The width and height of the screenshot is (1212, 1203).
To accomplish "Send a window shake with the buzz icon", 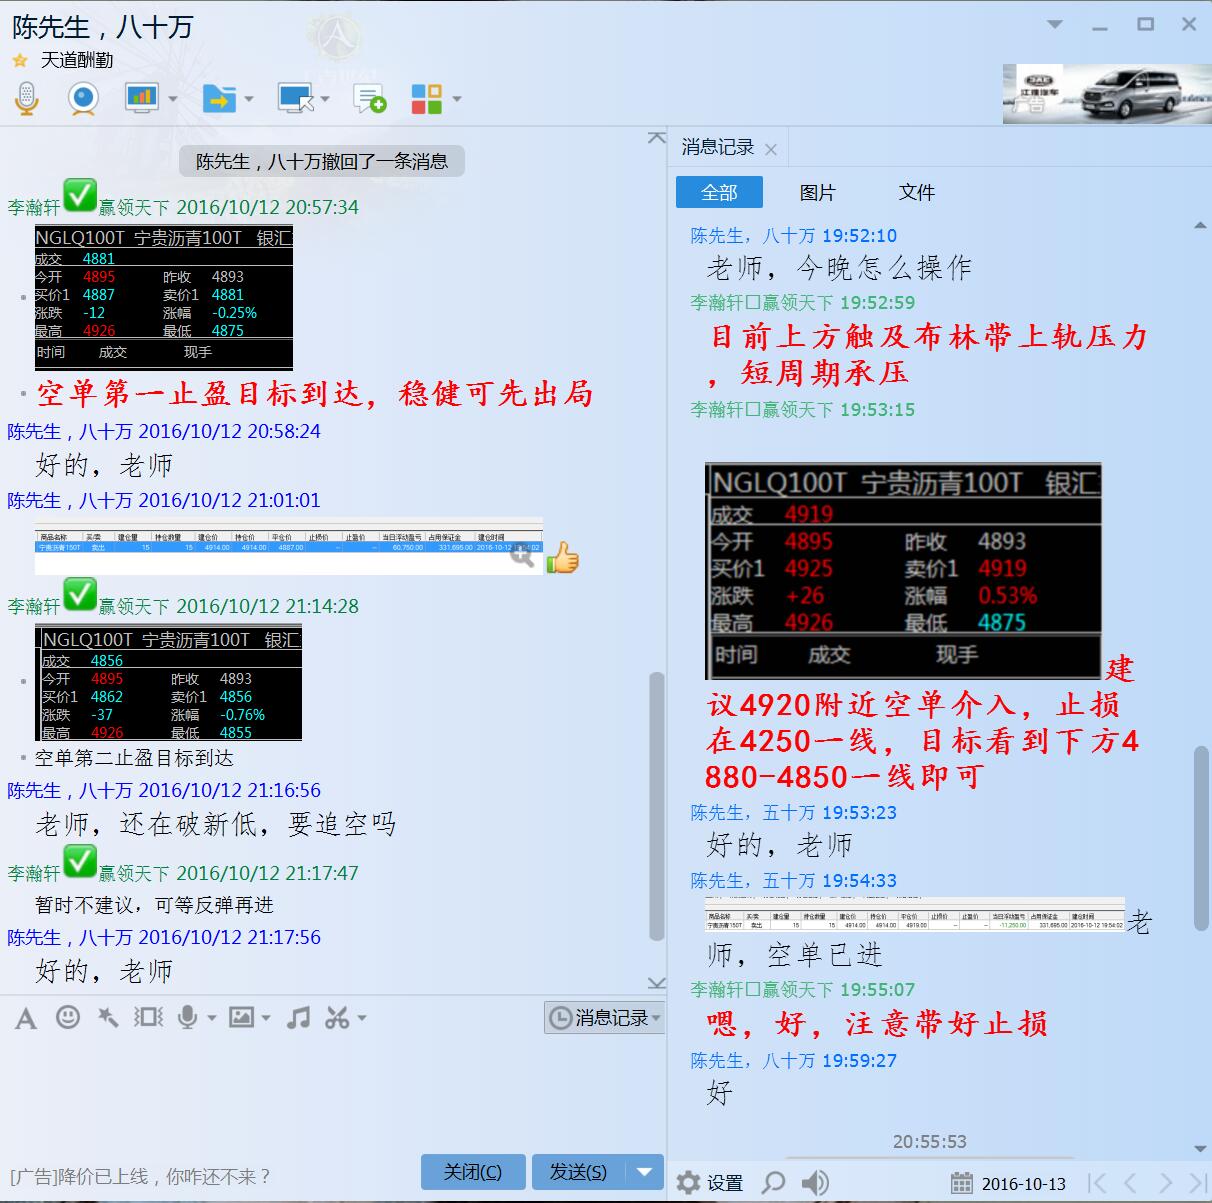I will [x=148, y=1017].
